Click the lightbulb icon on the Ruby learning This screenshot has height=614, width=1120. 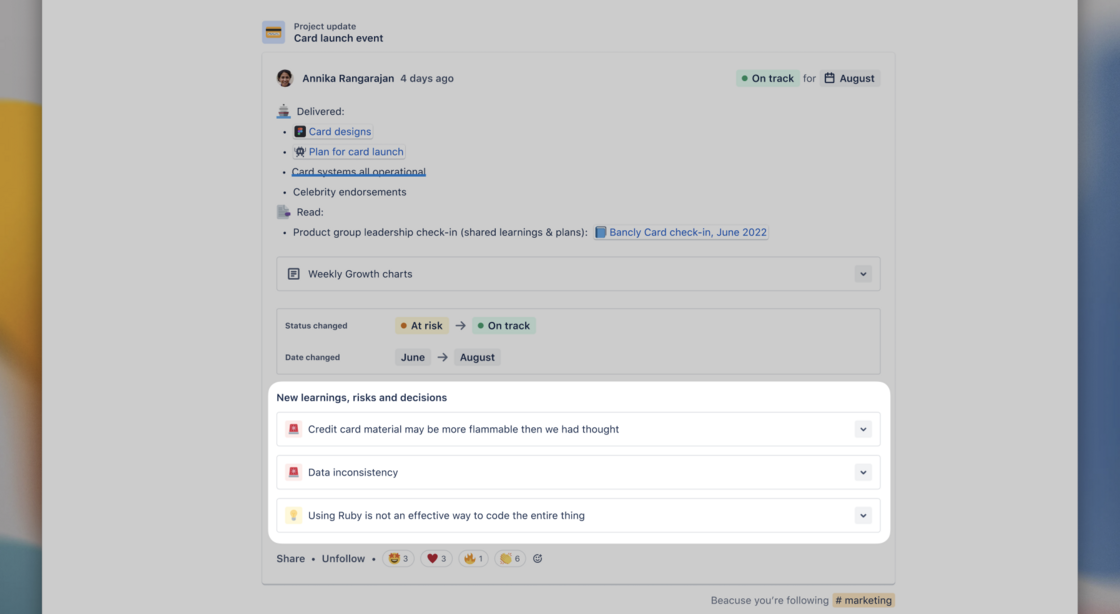coord(293,515)
